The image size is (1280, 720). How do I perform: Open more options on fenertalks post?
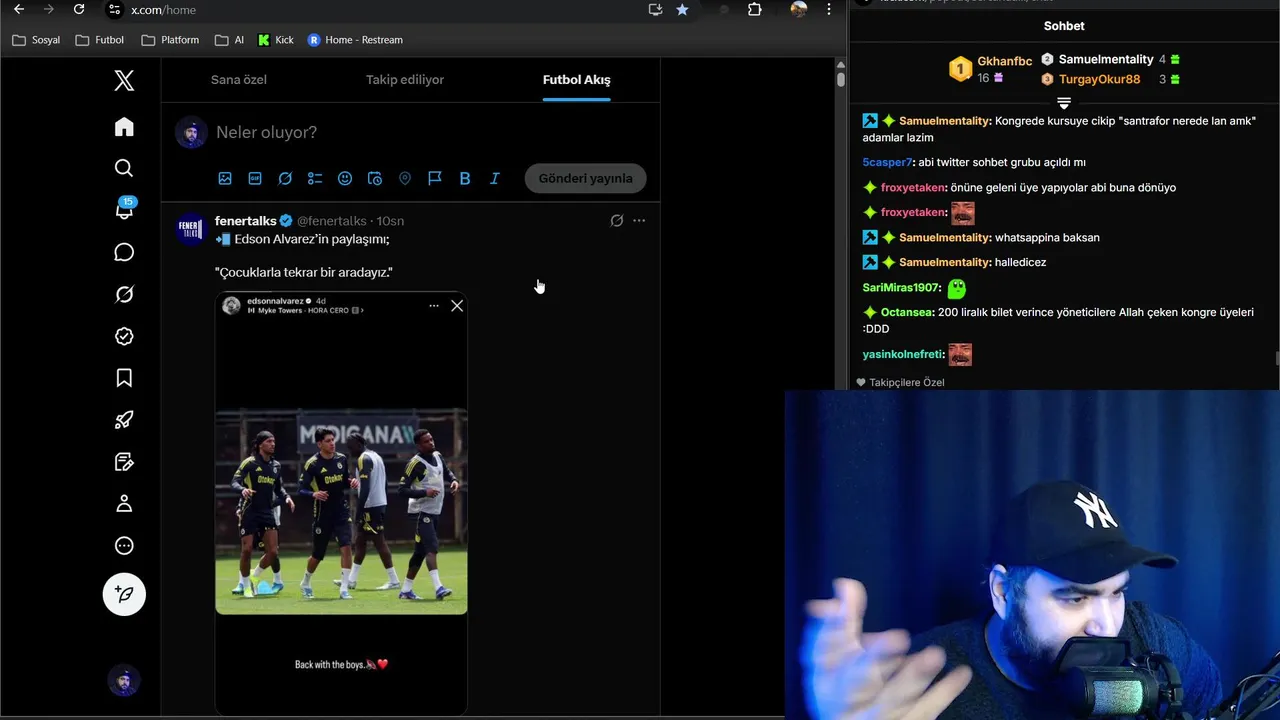(639, 220)
